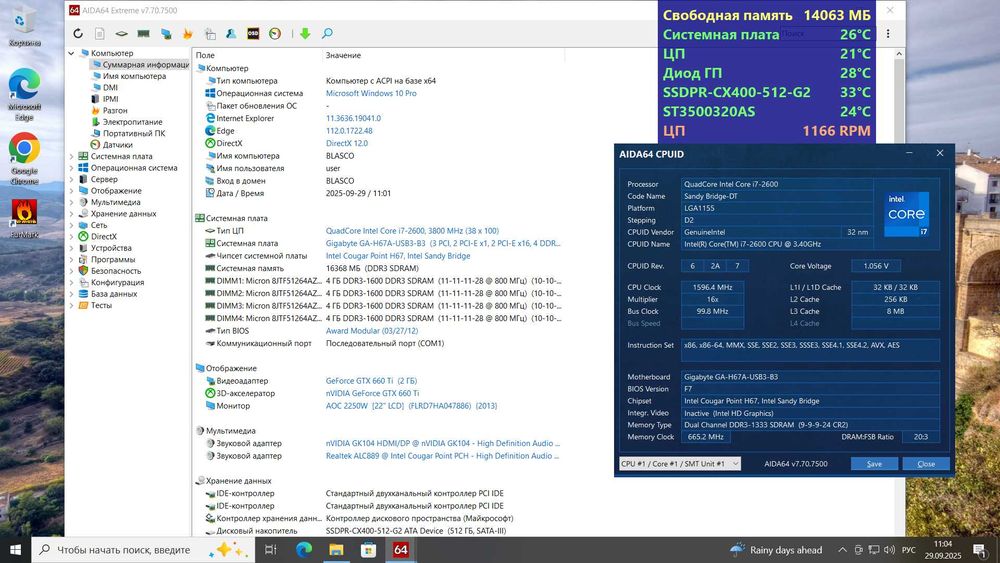This screenshot has width=1000, height=563.
Task: Select Разгон in the tree
Action: [115, 110]
